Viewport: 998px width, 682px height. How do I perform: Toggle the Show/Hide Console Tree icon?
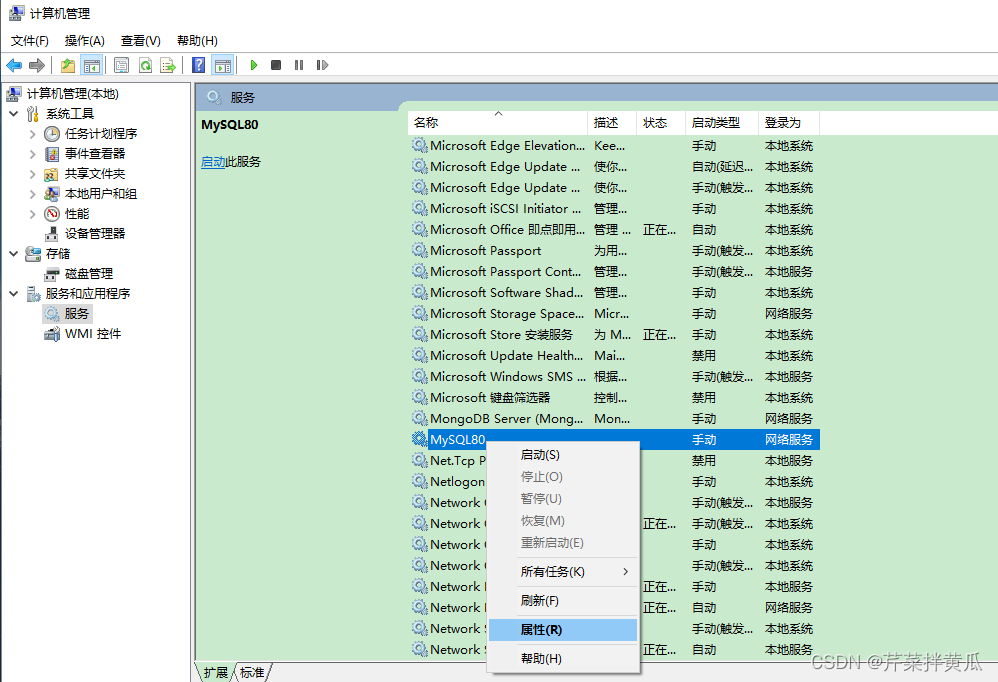pyautogui.click(x=92, y=65)
